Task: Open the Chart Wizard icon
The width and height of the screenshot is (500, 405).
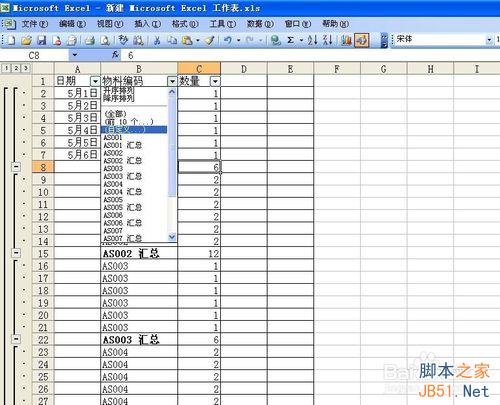Action: click(x=346, y=40)
